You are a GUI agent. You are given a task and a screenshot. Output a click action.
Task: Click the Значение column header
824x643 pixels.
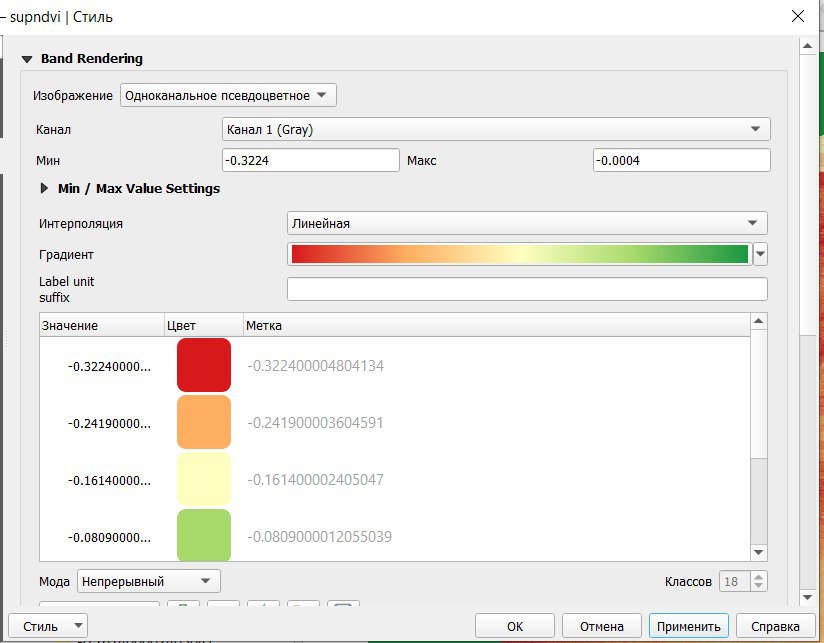pyautogui.click(x=102, y=326)
